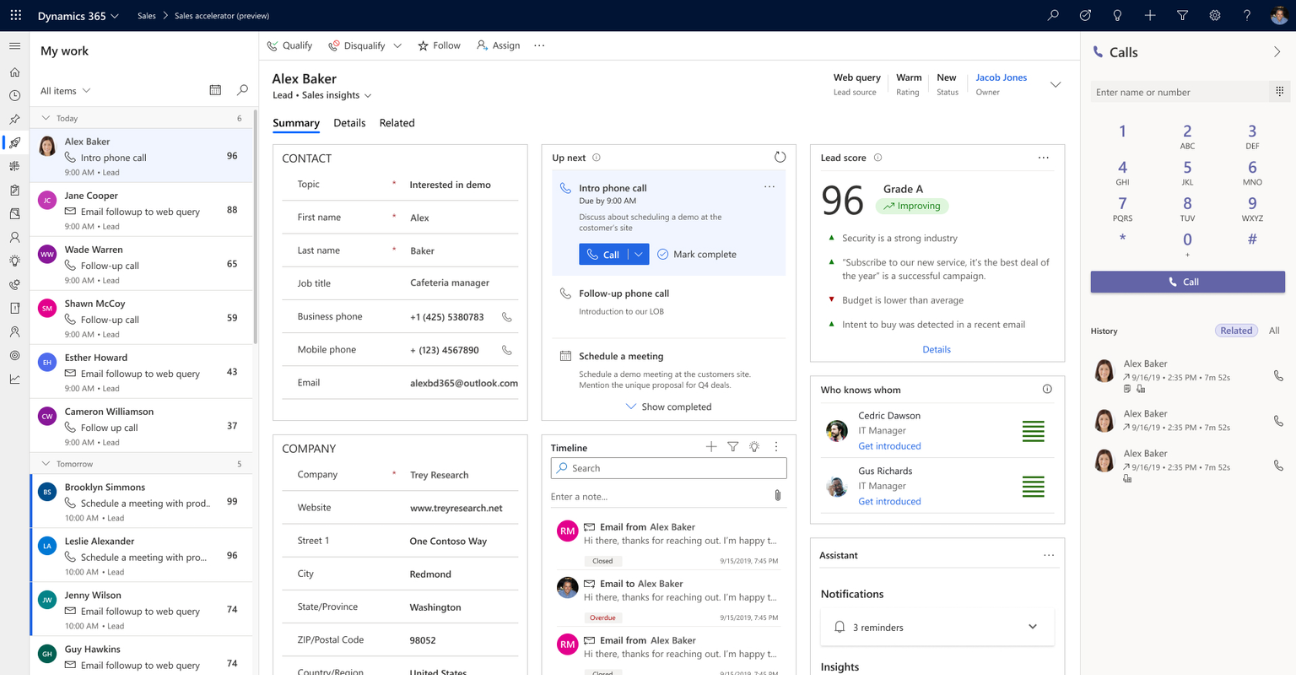Click the attachment paperclip in Timeline note

777,495
